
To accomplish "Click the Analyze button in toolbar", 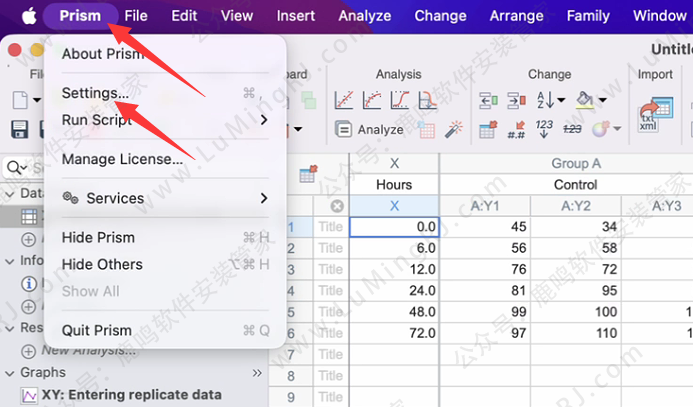I will click(369, 129).
